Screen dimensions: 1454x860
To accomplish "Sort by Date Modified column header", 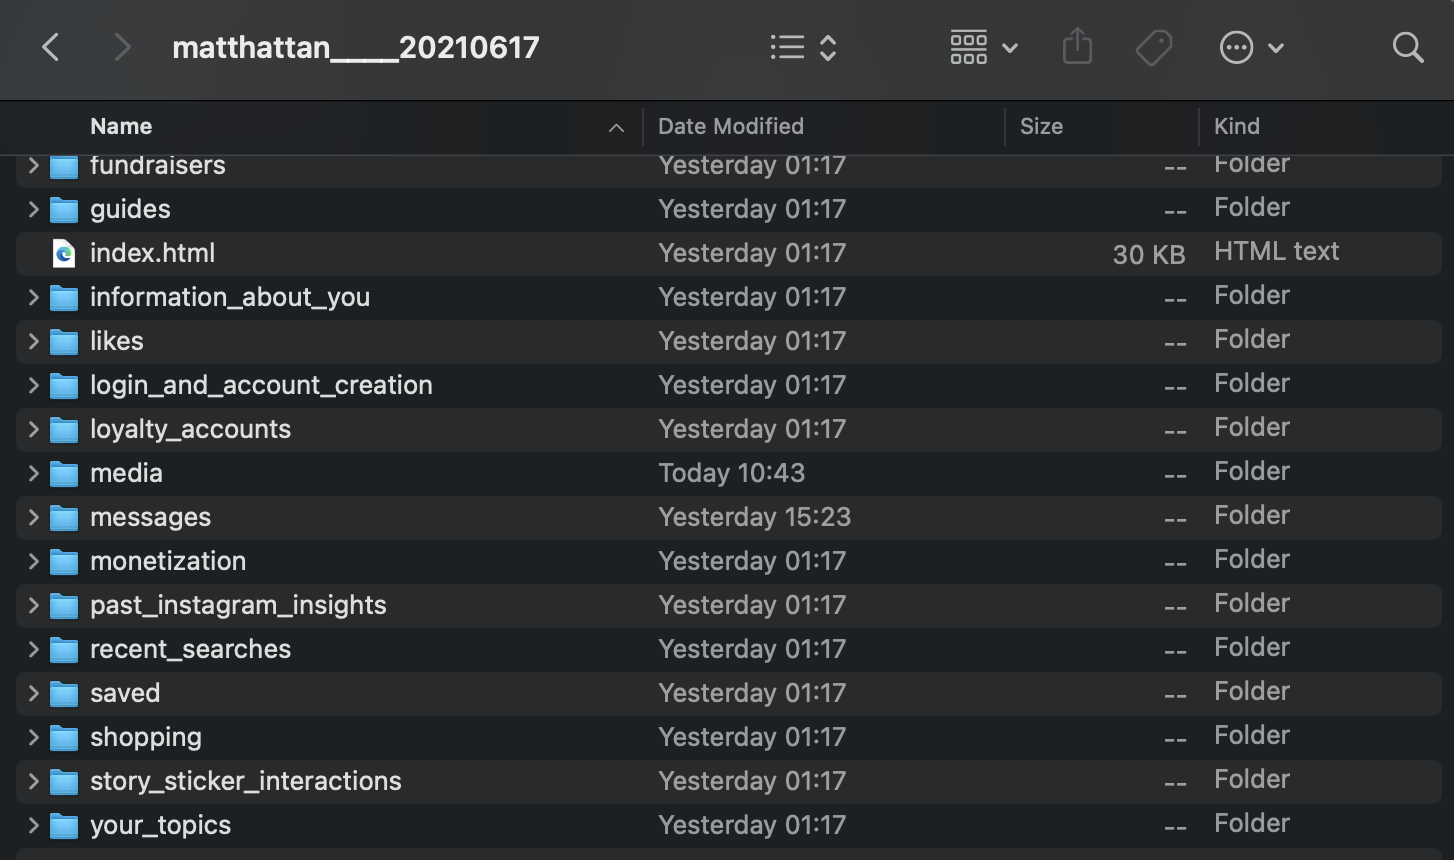I will click(730, 126).
